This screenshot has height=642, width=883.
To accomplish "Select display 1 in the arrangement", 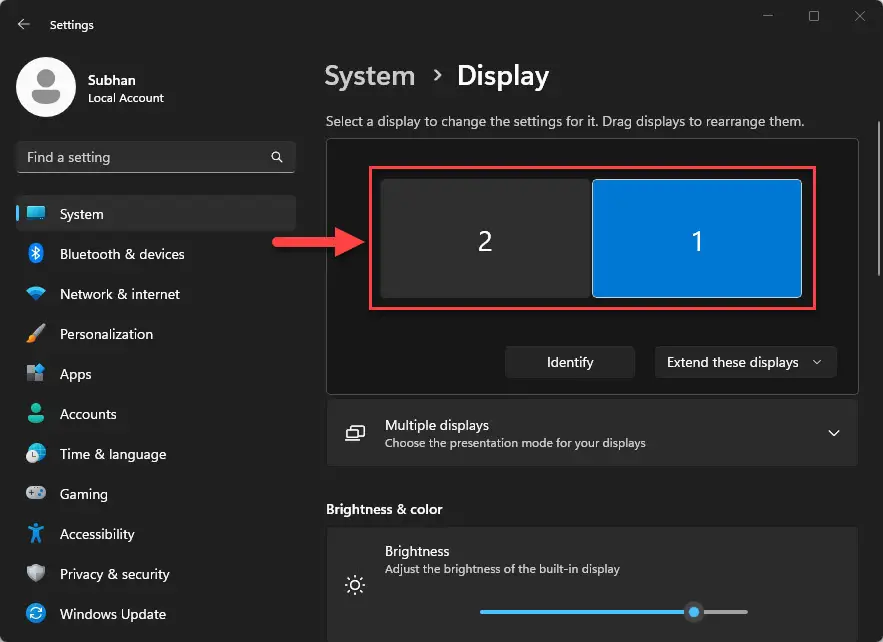I will (x=697, y=238).
